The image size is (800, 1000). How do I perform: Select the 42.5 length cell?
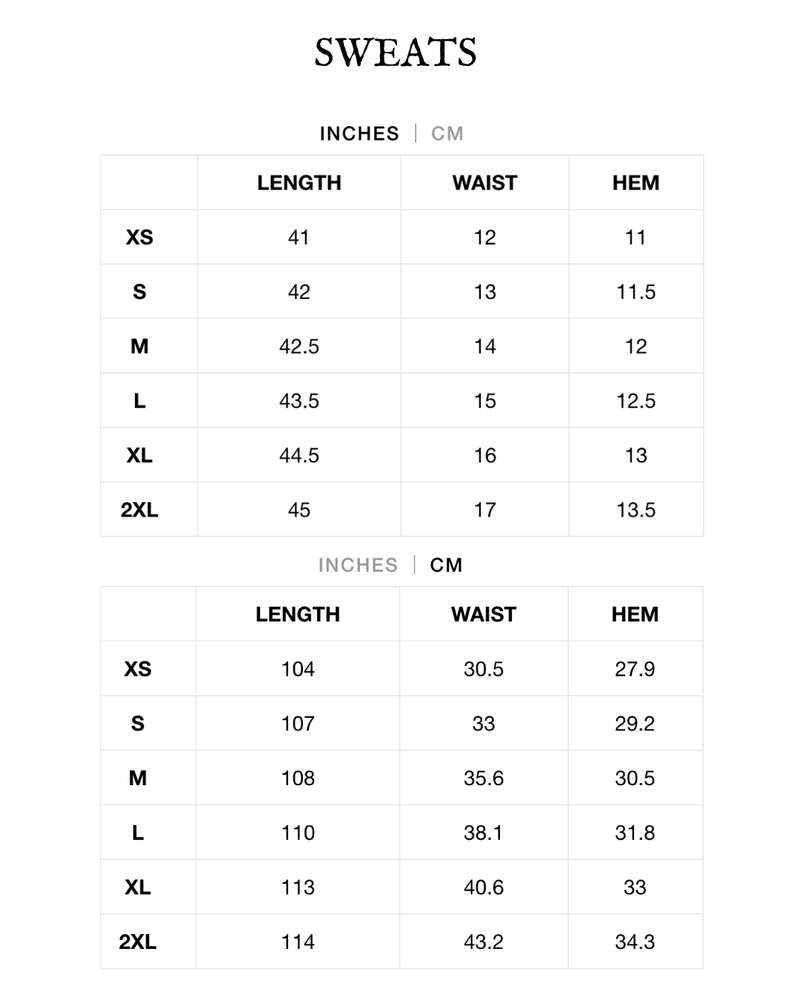pyautogui.click(x=299, y=347)
